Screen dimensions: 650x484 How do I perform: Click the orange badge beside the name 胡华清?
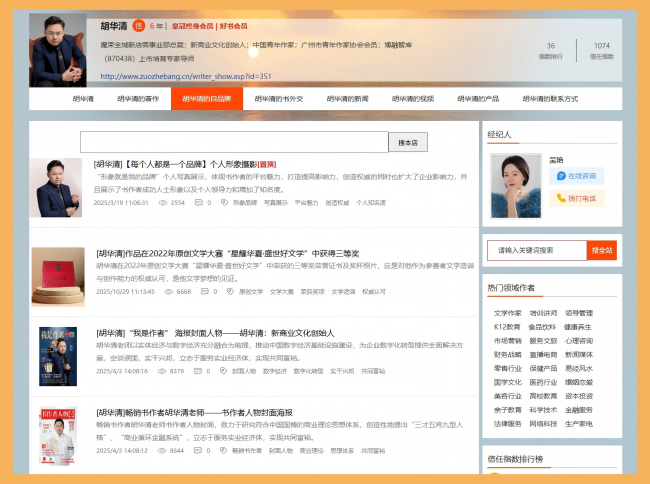(138, 26)
